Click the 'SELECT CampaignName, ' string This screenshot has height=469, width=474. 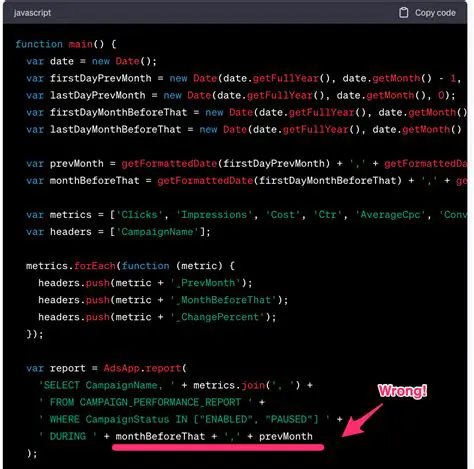tap(106, 385)
